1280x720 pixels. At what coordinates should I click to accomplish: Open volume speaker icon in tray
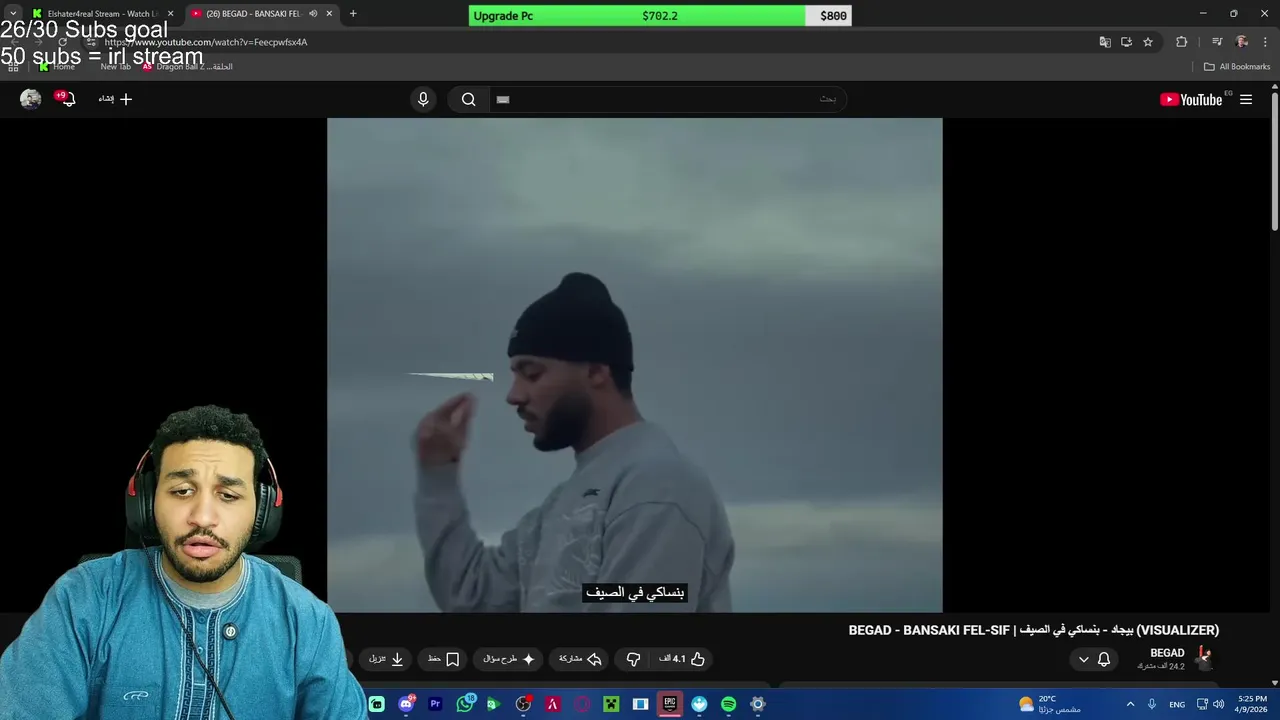[x=1217, y=704]
